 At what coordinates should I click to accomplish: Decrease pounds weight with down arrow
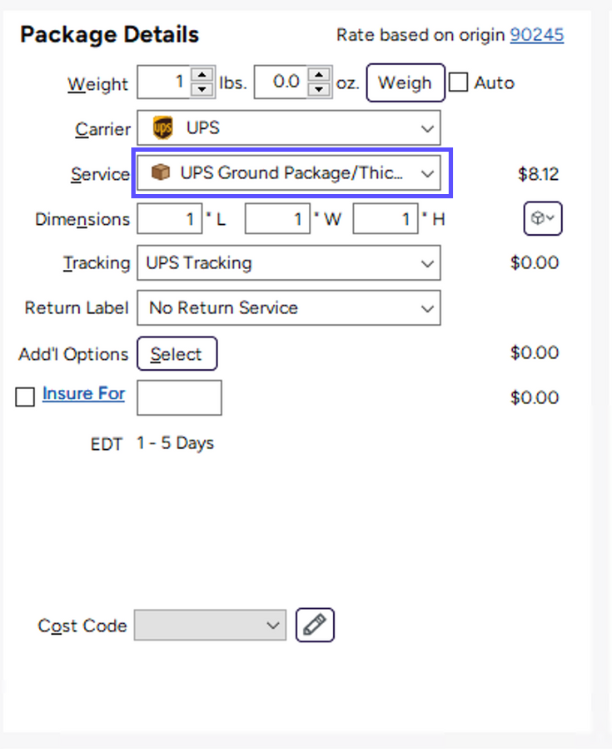[202, 89]
